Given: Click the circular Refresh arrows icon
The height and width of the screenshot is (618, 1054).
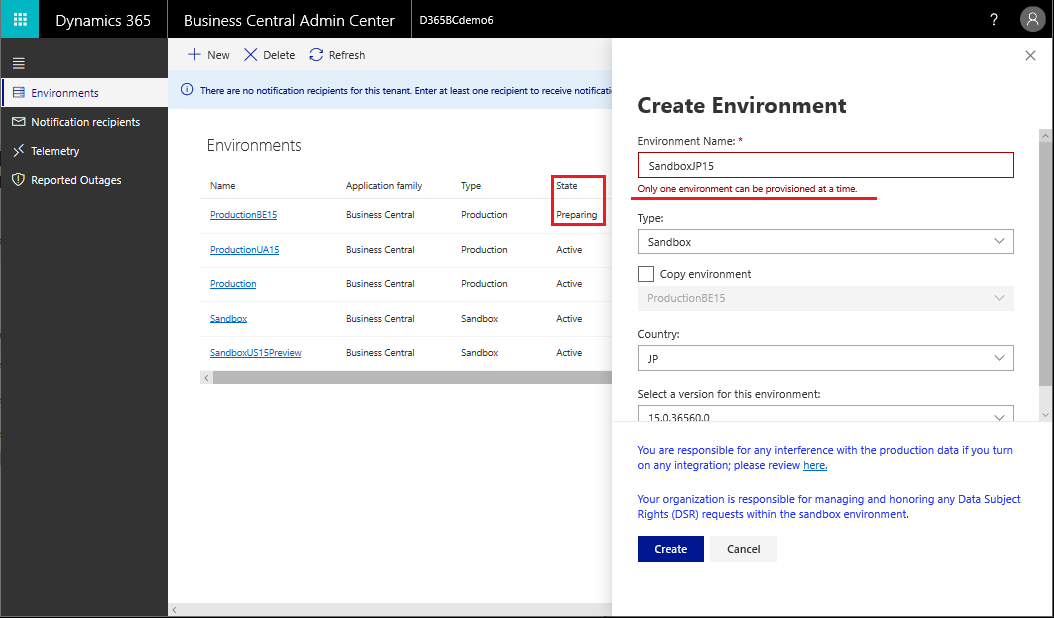Looking at the screenshot, I should tap(316, 54).
